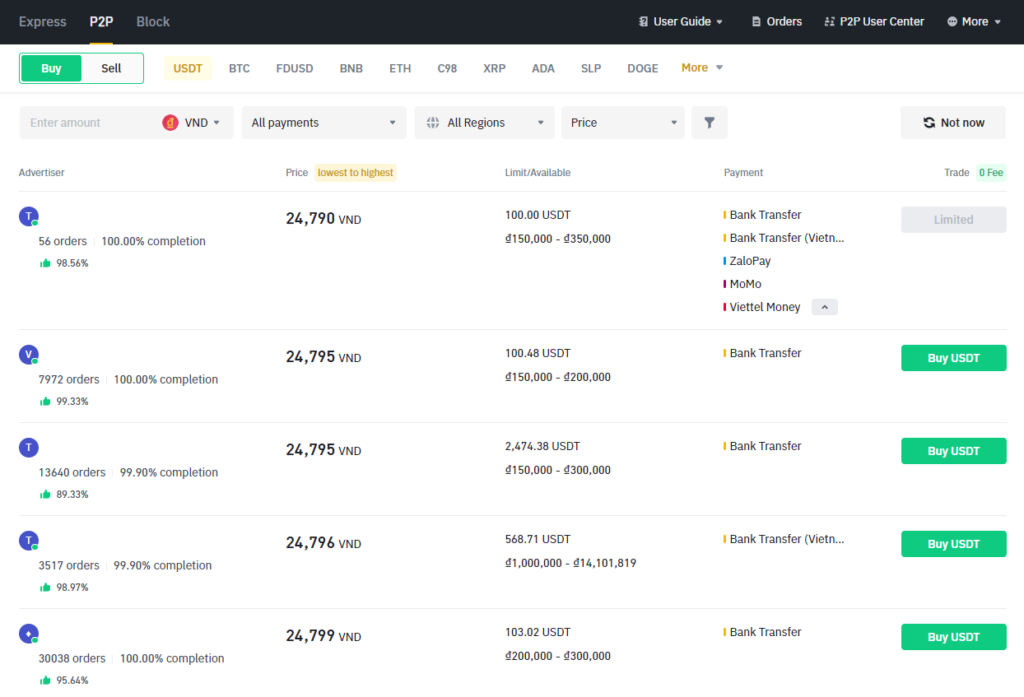Click the filter funnel icon

[x=709, y=122]
